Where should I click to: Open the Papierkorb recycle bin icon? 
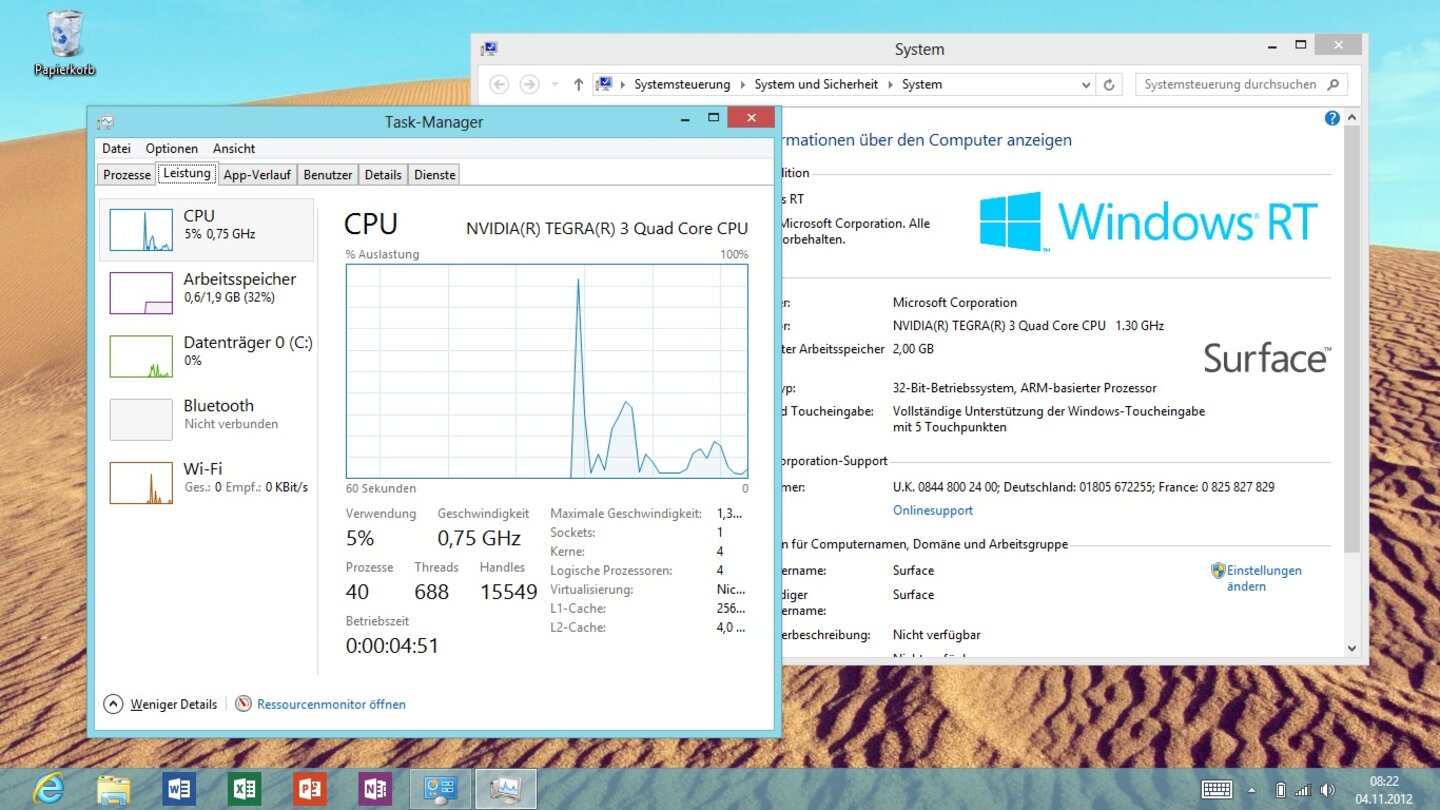tap(65, 43)
